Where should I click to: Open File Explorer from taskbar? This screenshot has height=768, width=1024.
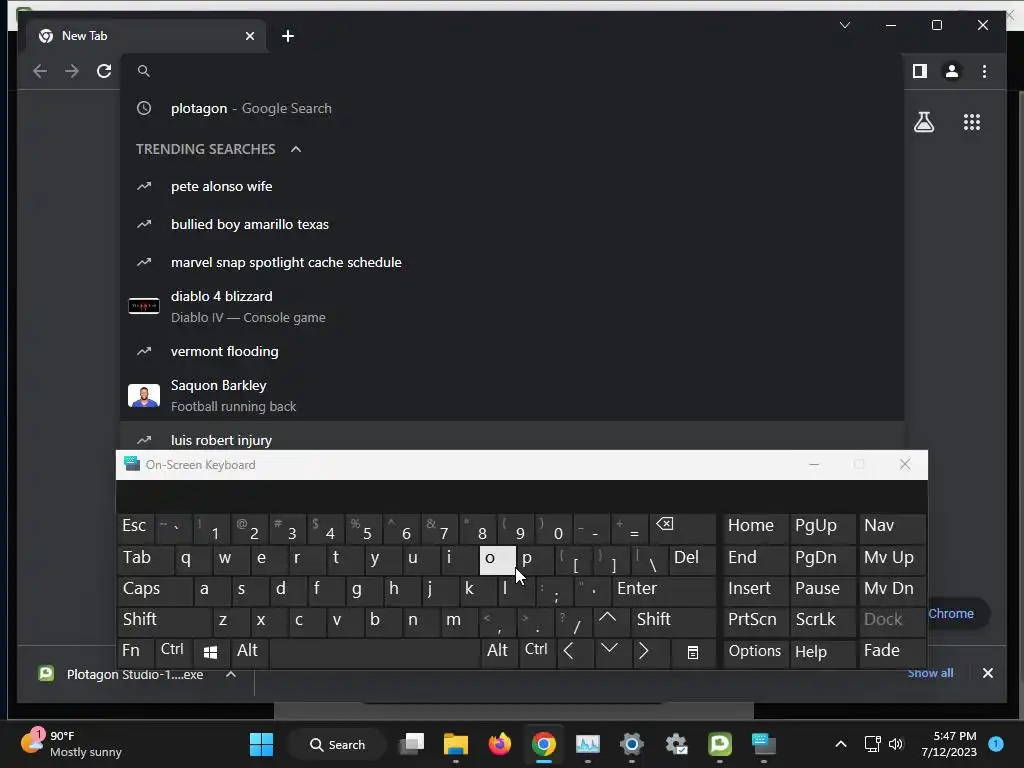[x=456, y=744]
